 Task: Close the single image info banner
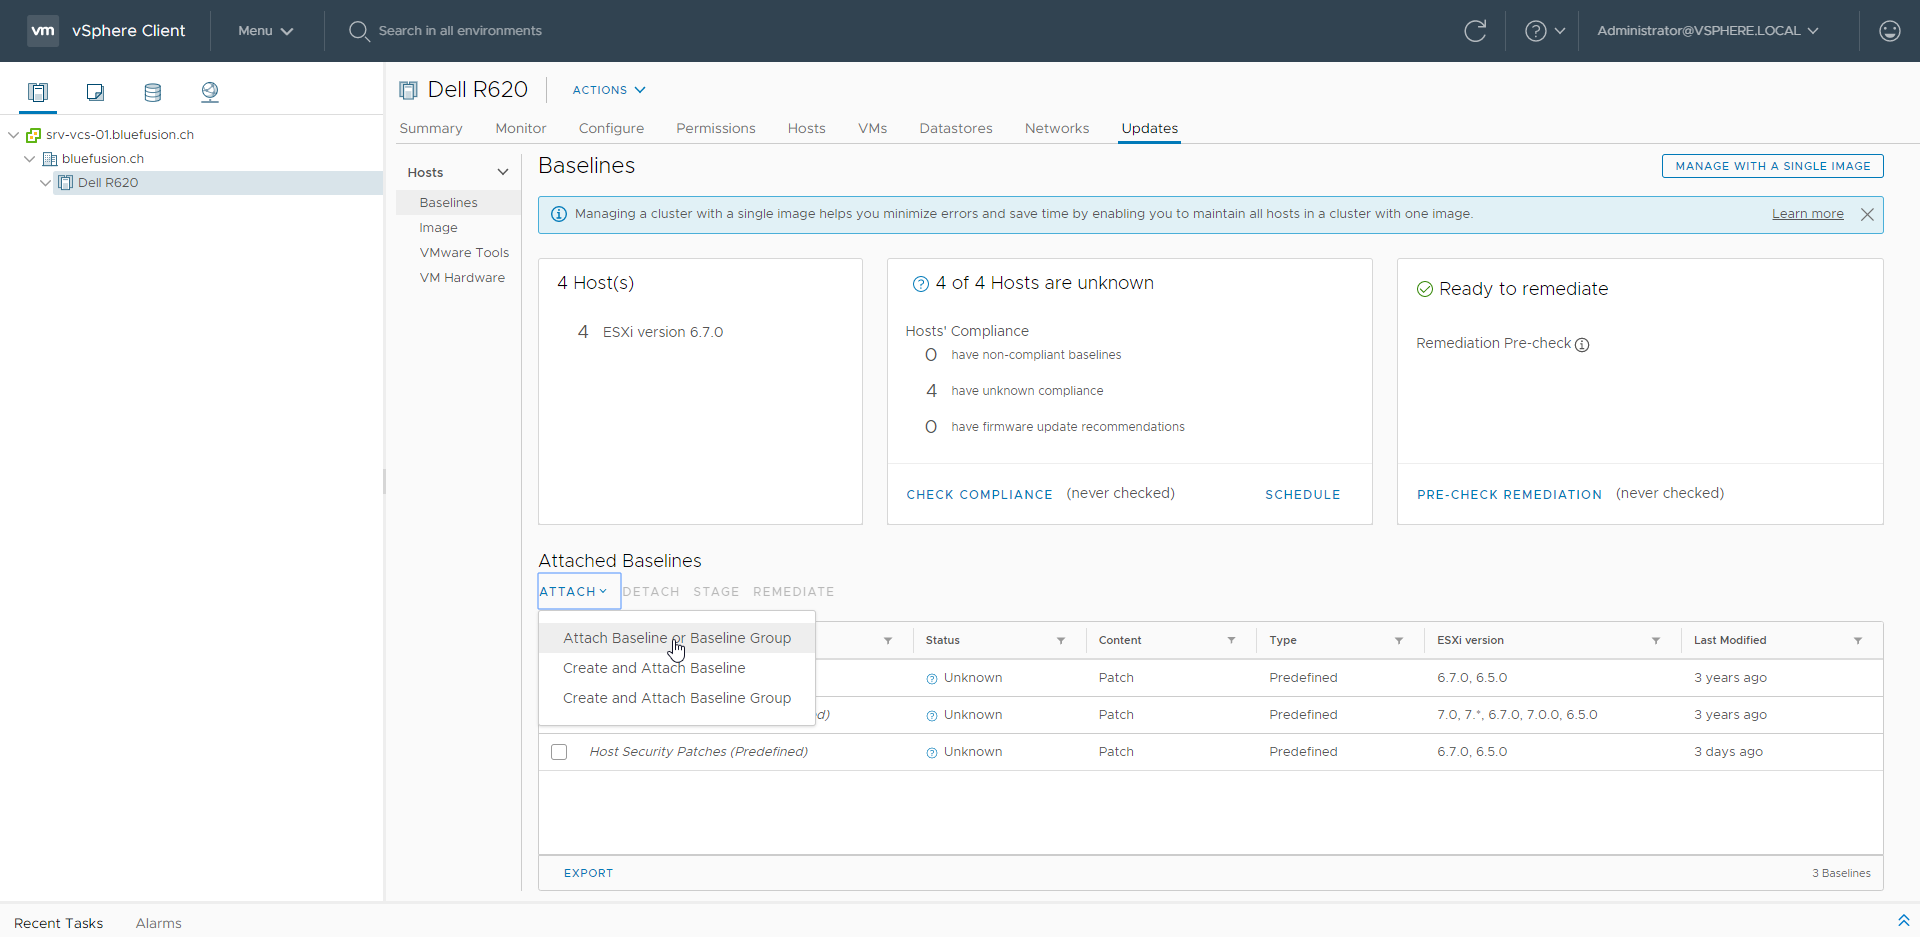click(x=1866, y=214)
